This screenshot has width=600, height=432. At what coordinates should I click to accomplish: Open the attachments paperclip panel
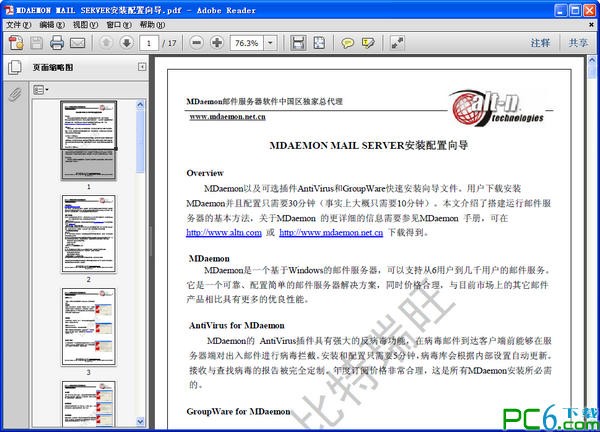[x=15, y=95]
